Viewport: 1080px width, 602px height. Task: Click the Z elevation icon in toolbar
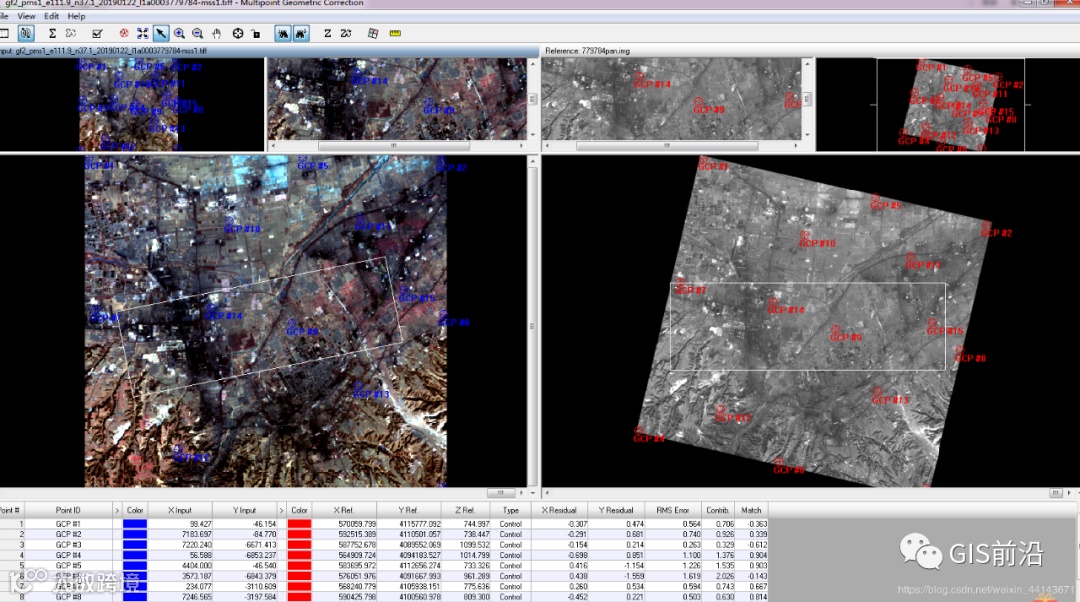pos(327,34)
